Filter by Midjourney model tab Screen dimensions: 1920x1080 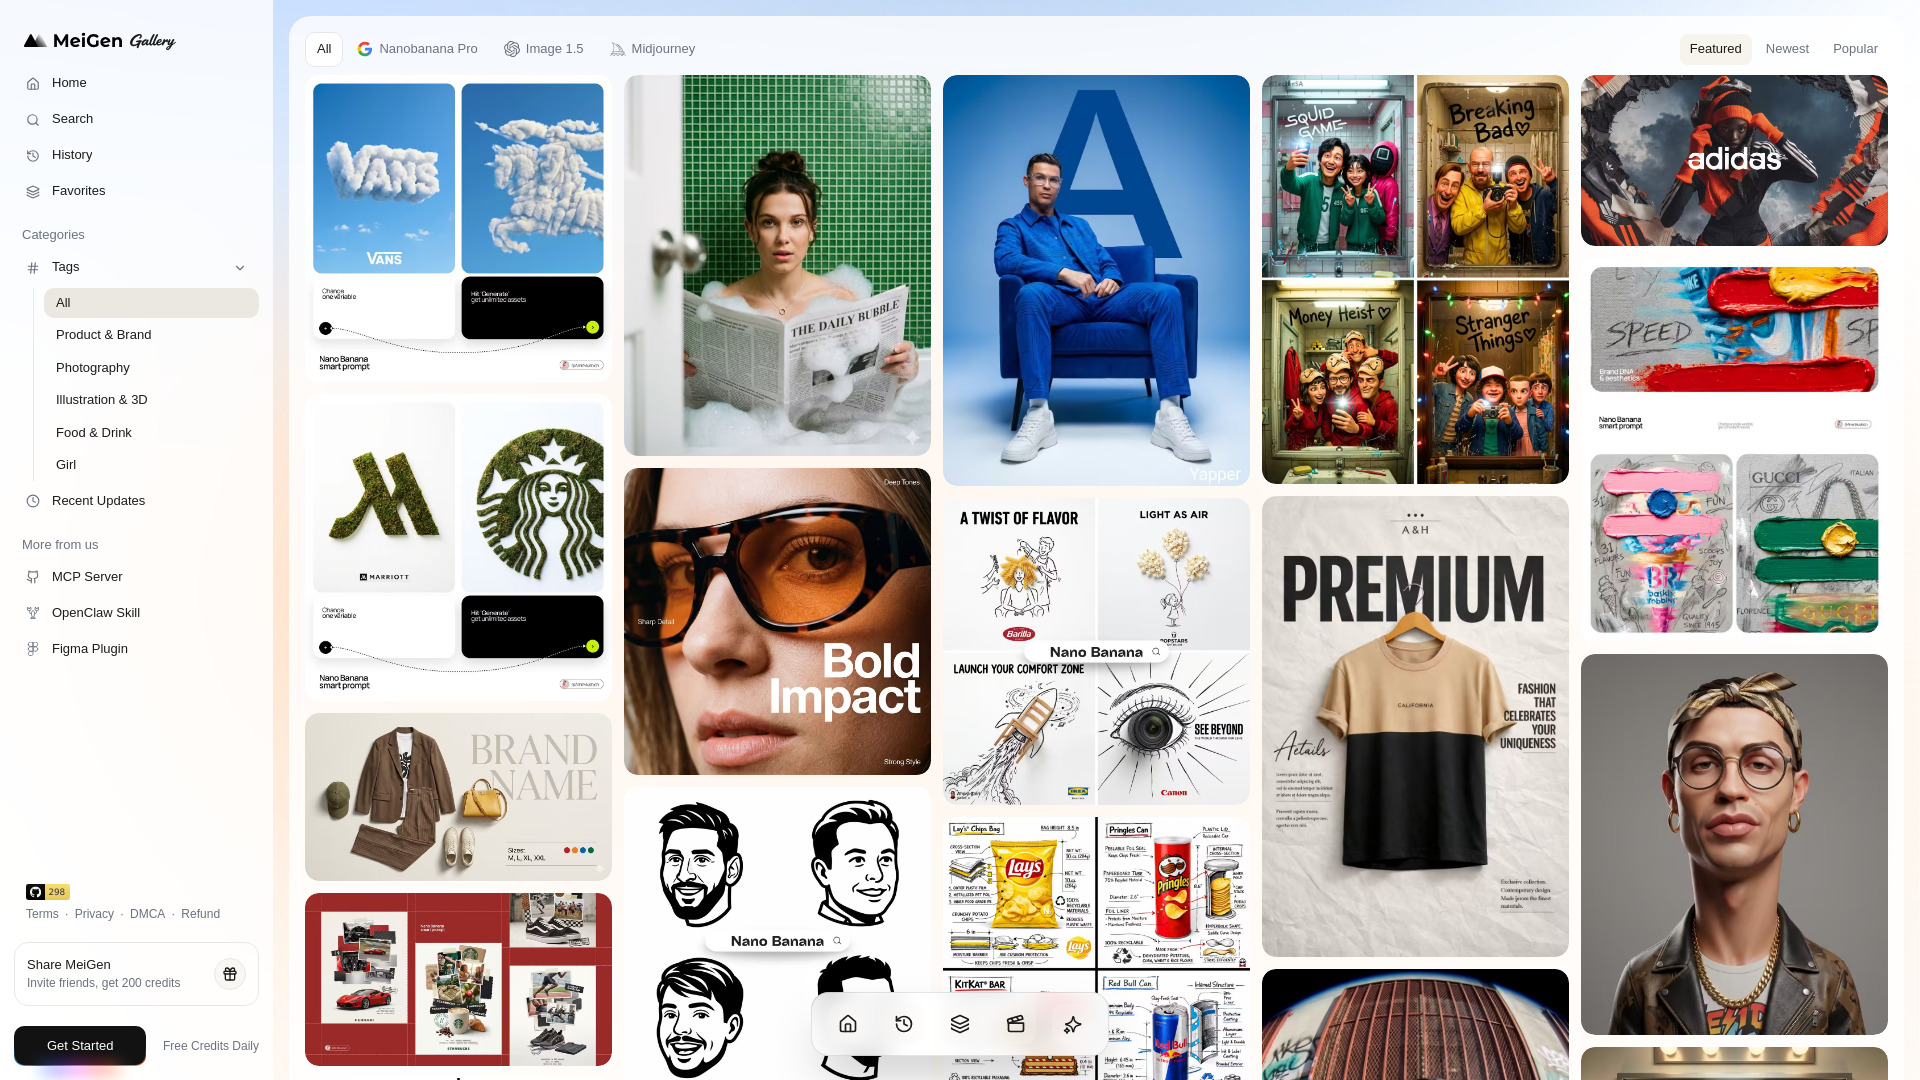(653, 49)
